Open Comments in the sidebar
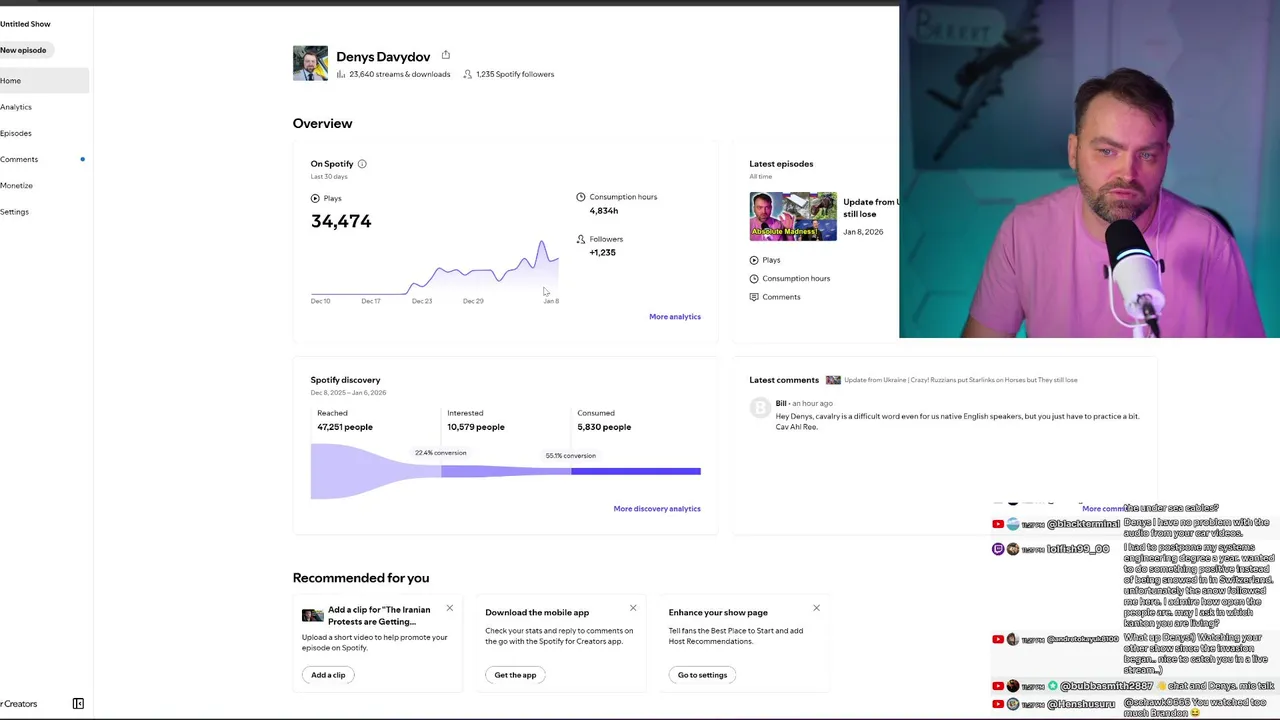The image size is (1280, 720). 19,159
